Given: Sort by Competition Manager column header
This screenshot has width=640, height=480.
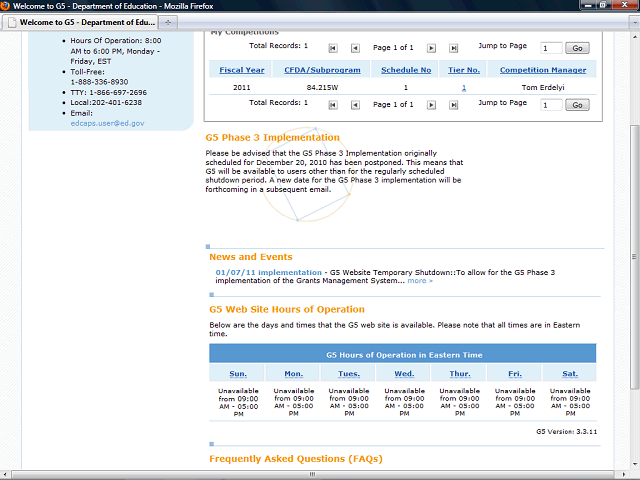Looking at the screenshot, I should 543,70.
